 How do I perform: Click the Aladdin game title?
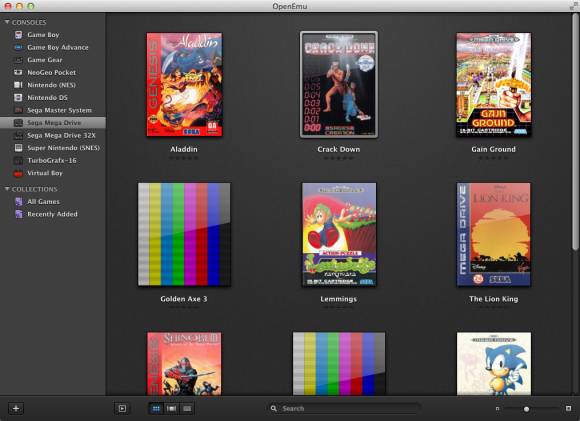[184, 149]
